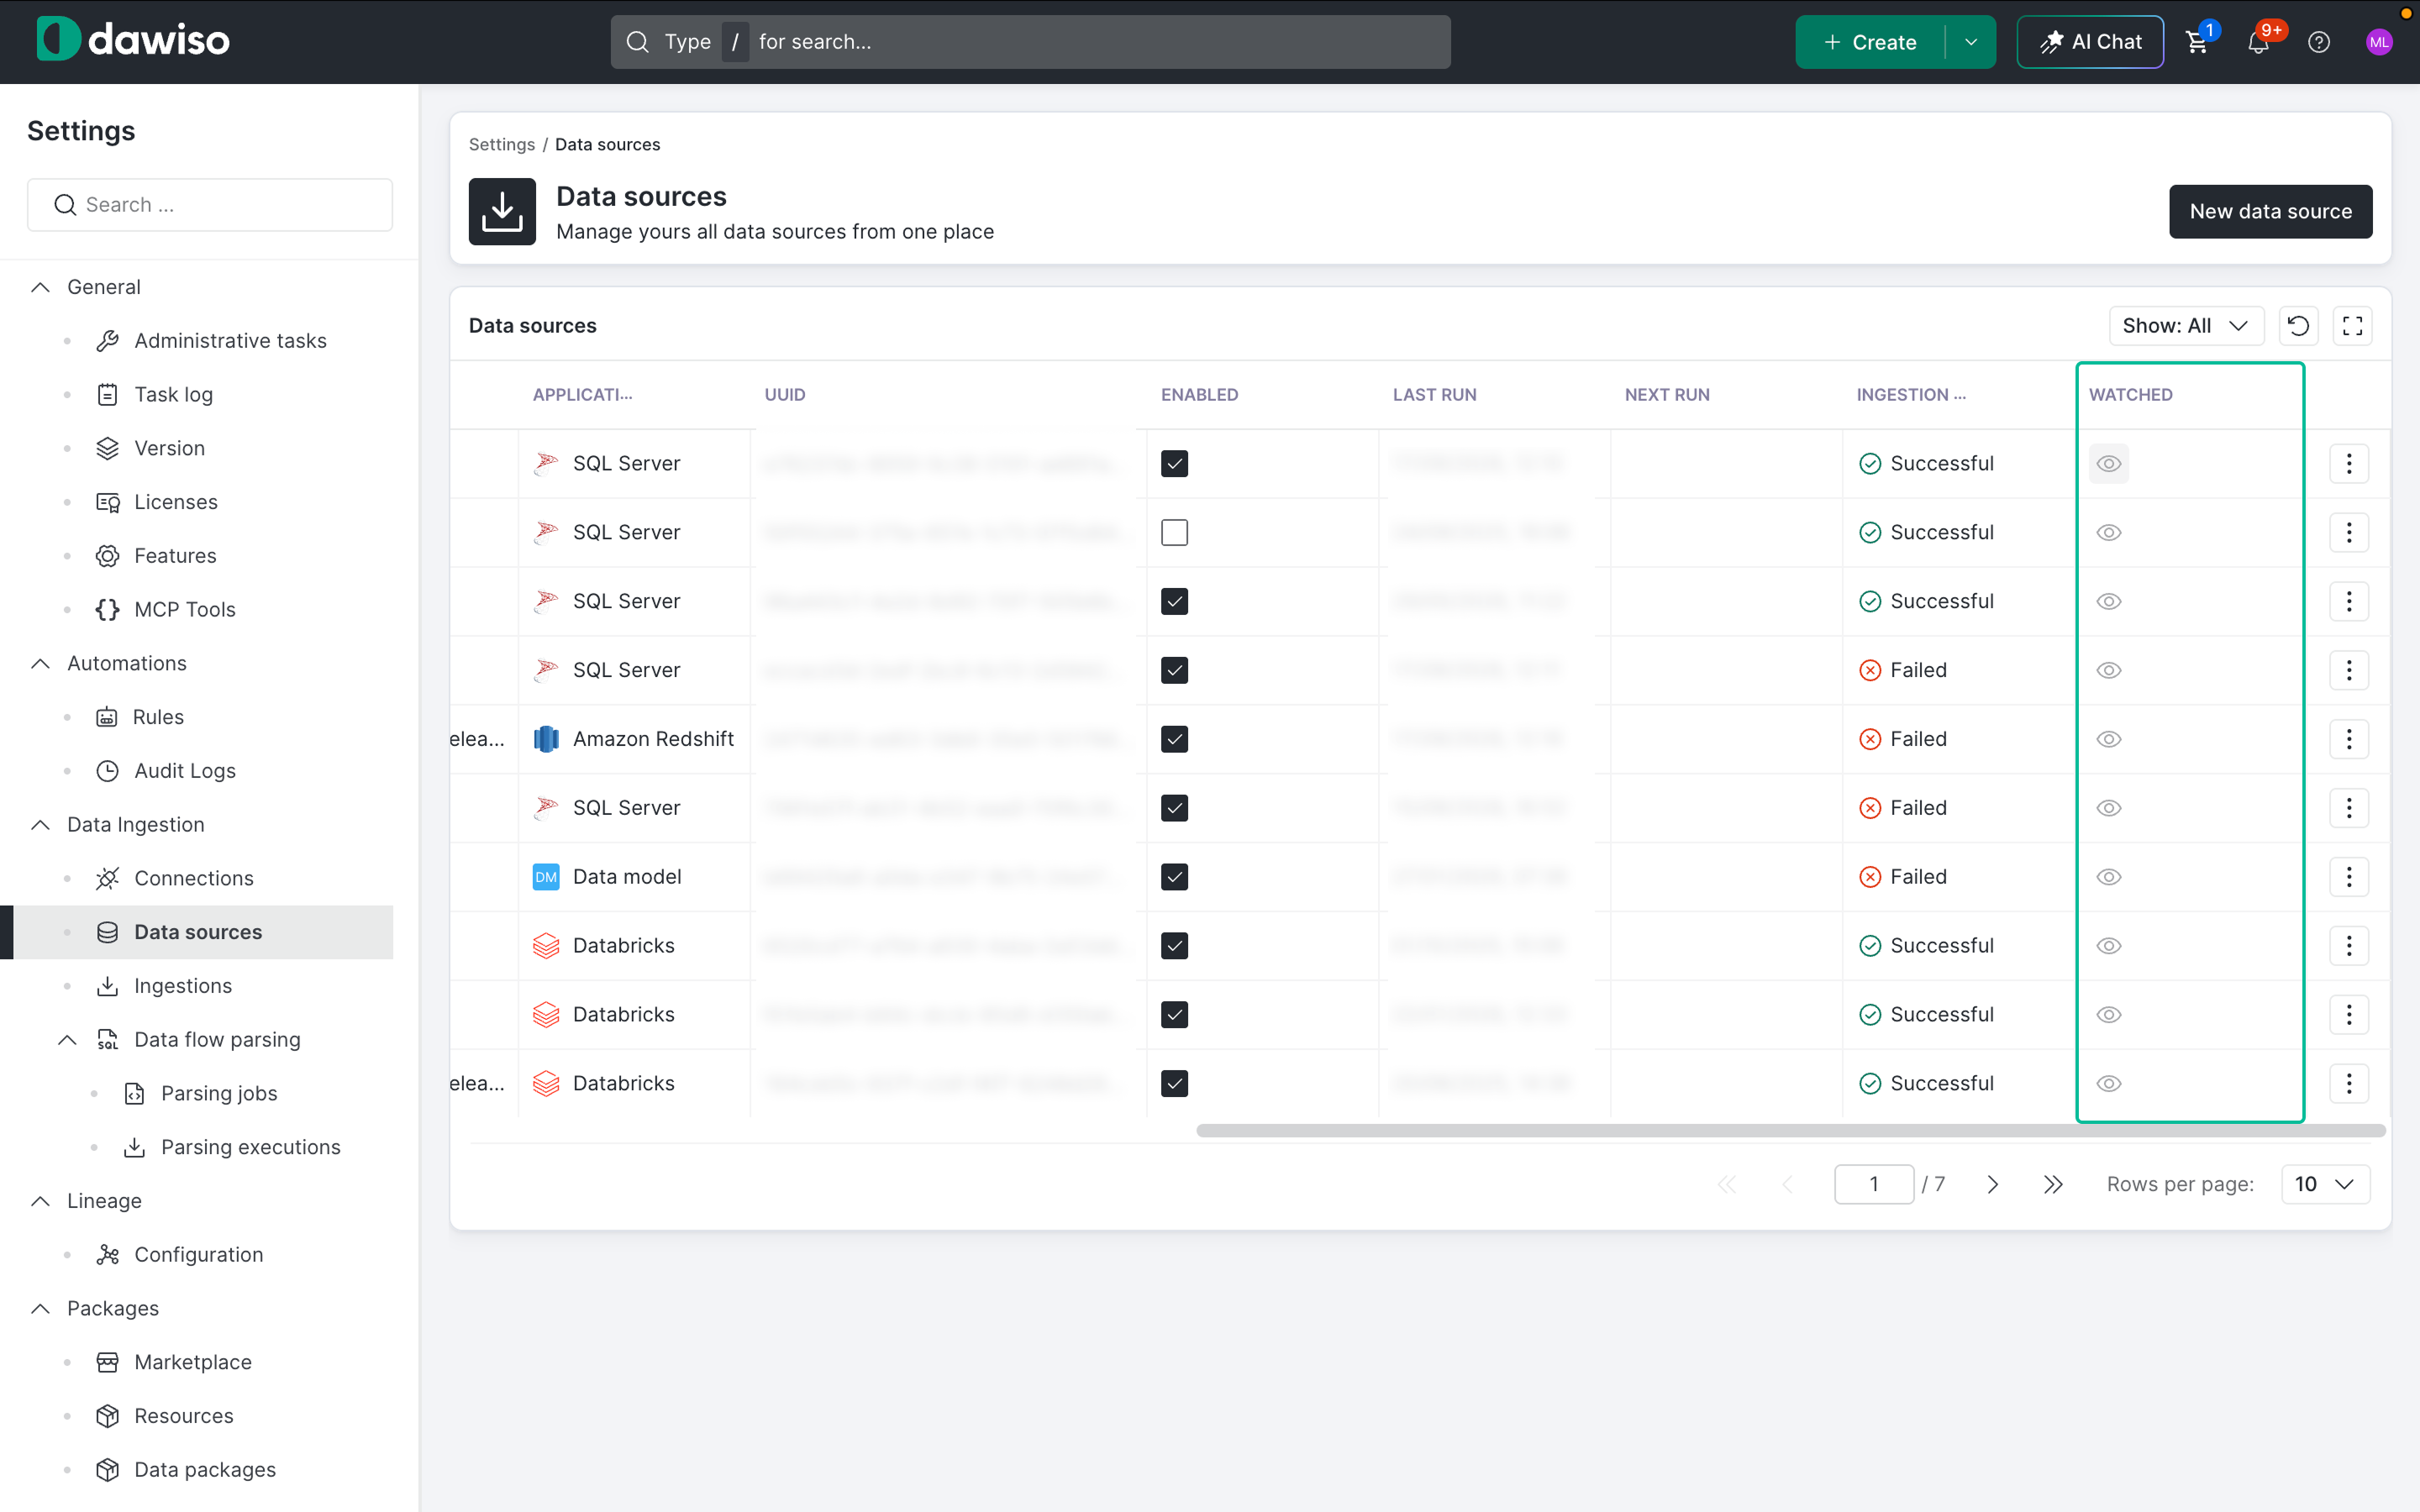Open row menu for first SQL Server

(2349, 464)
